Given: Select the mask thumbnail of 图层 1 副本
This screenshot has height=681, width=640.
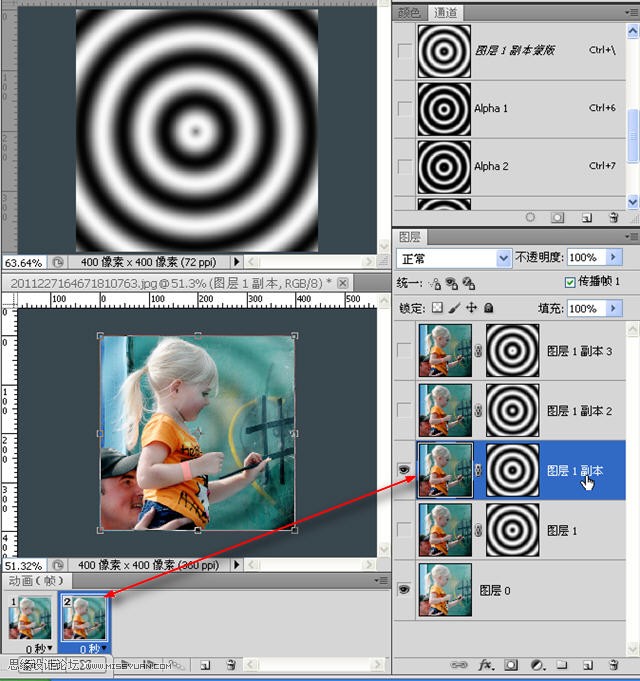Looking at the screenshot, I should (x=512, y=470).
